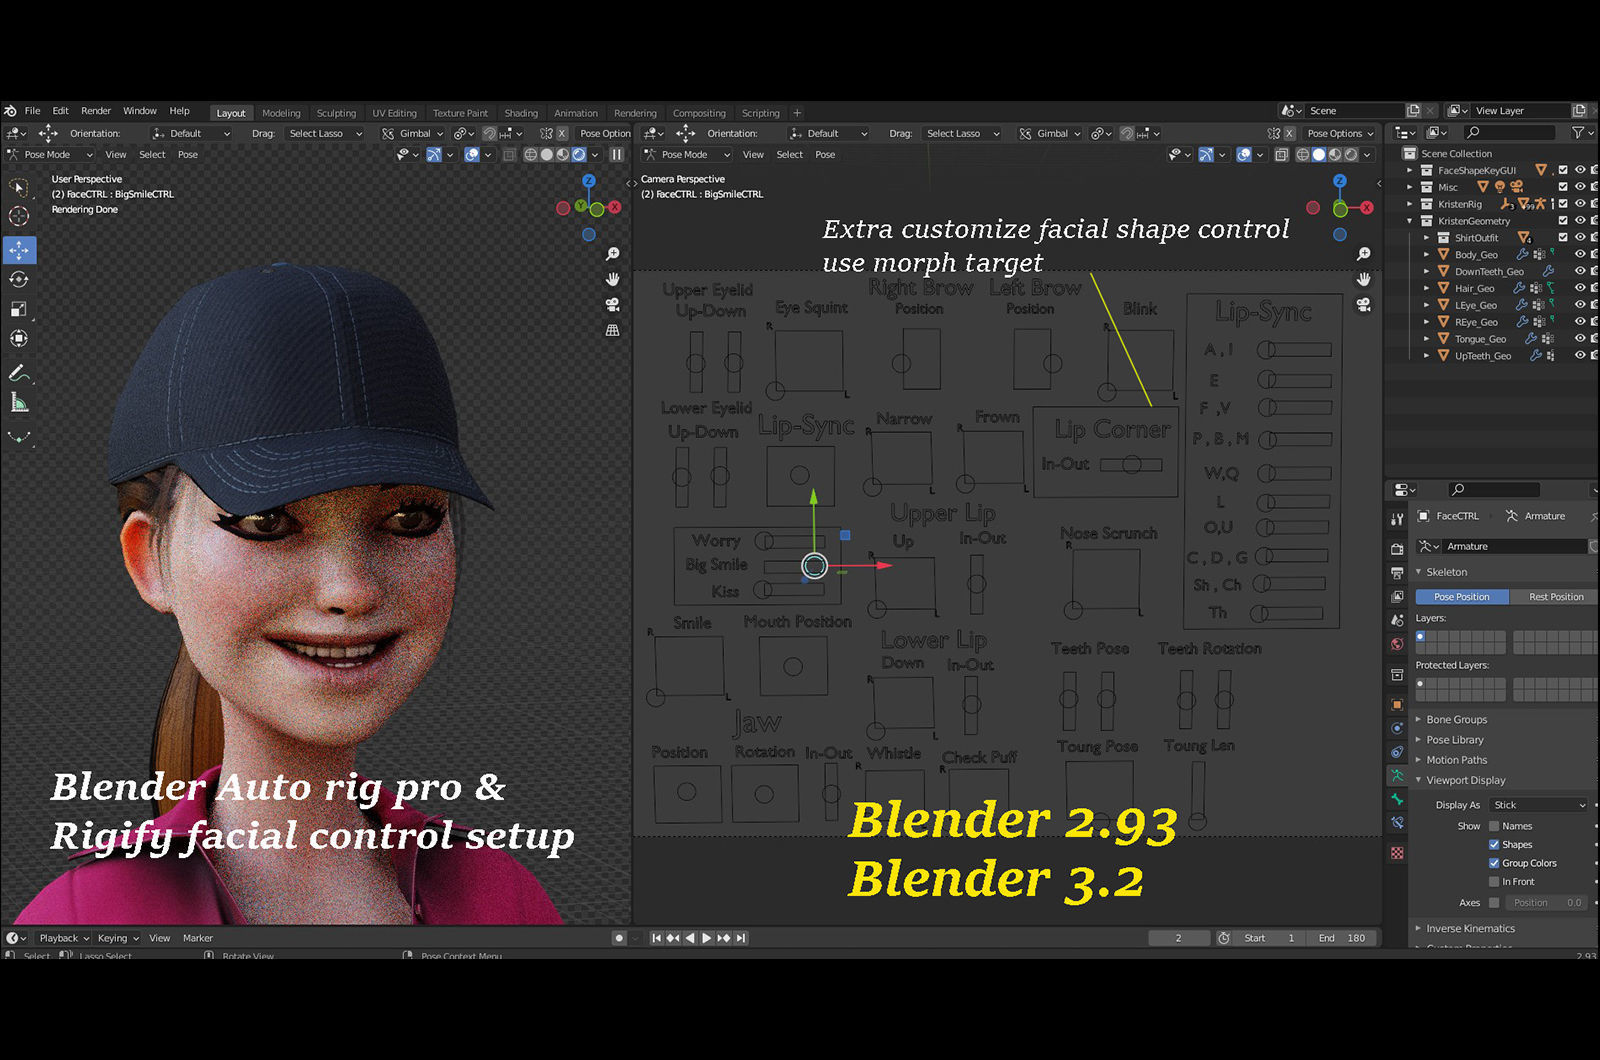Click the zoom magnifier in left viewport

click(613, 254)
